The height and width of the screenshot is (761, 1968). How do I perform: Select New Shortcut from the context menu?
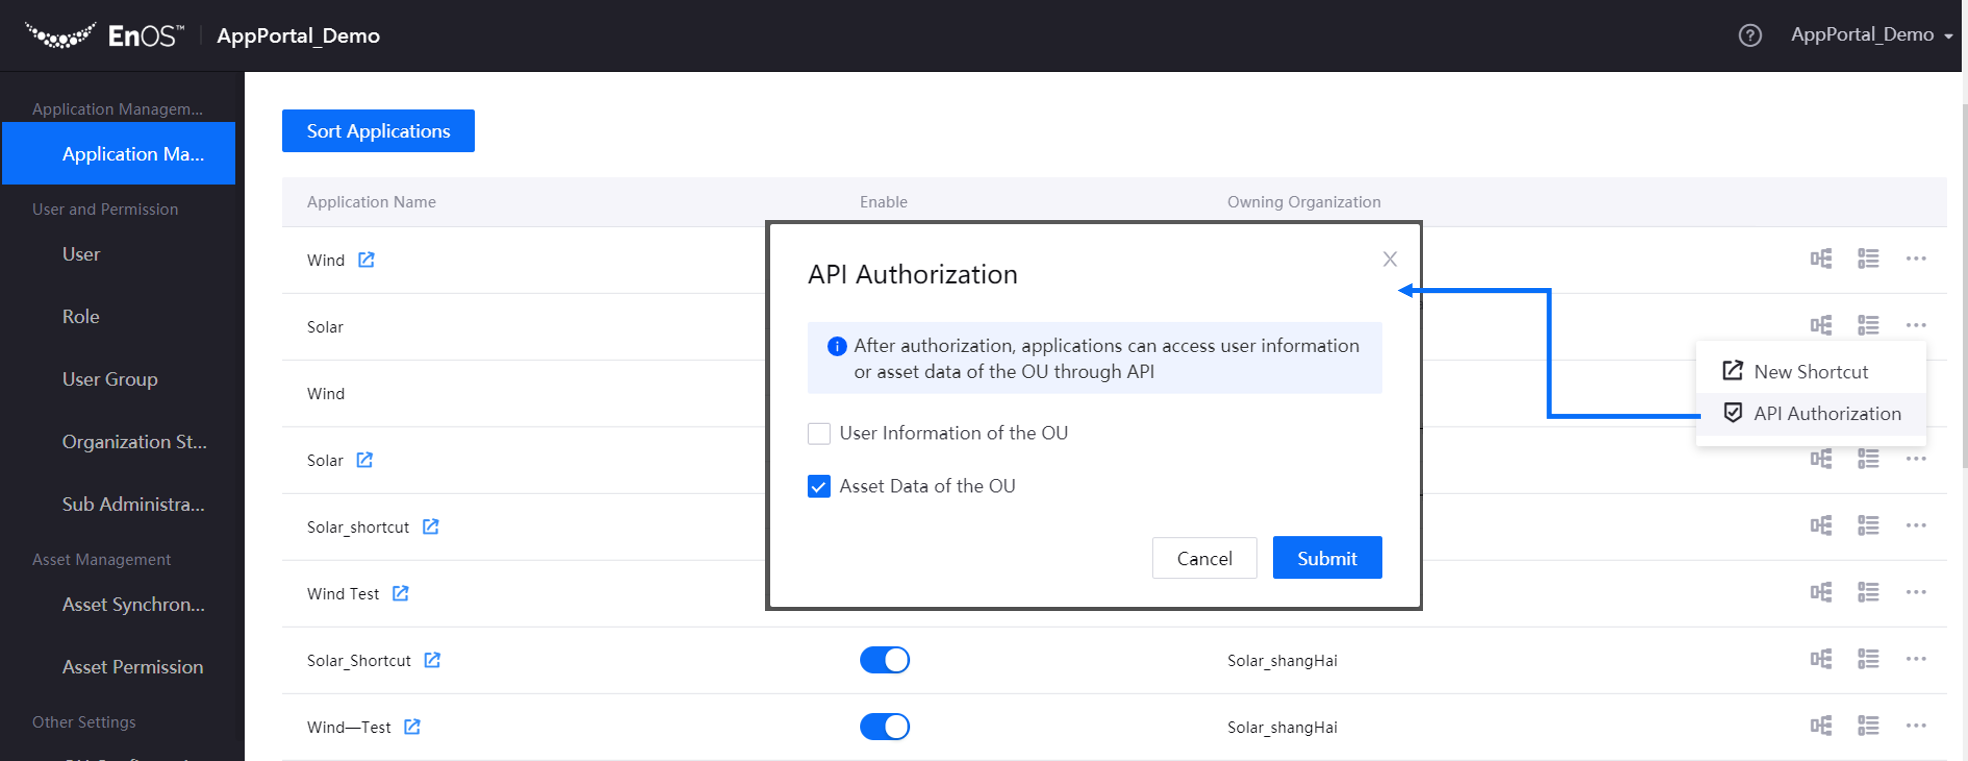(x=1809, y=372)
